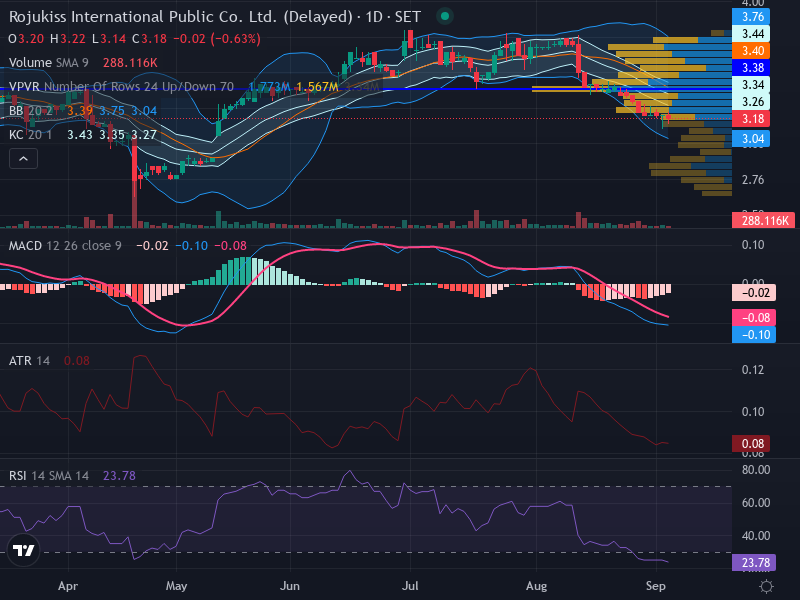Screen dimensions: 800x600
Task: Open the TradingView logo
Action: coord(23,550)
